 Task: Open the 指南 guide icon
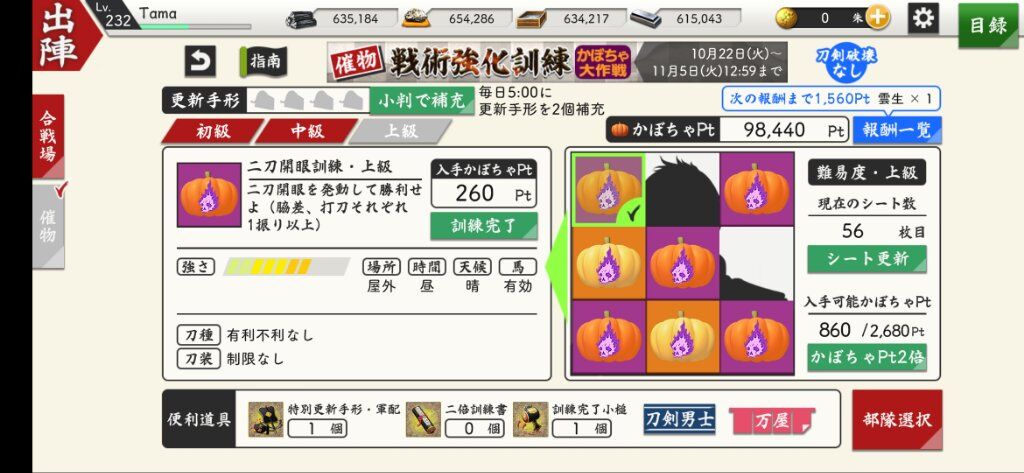263,61
